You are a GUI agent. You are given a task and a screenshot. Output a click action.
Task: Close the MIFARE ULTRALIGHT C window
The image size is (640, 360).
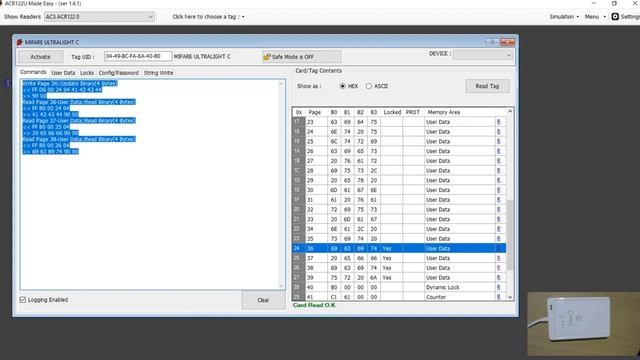click(x=507, y=42)
